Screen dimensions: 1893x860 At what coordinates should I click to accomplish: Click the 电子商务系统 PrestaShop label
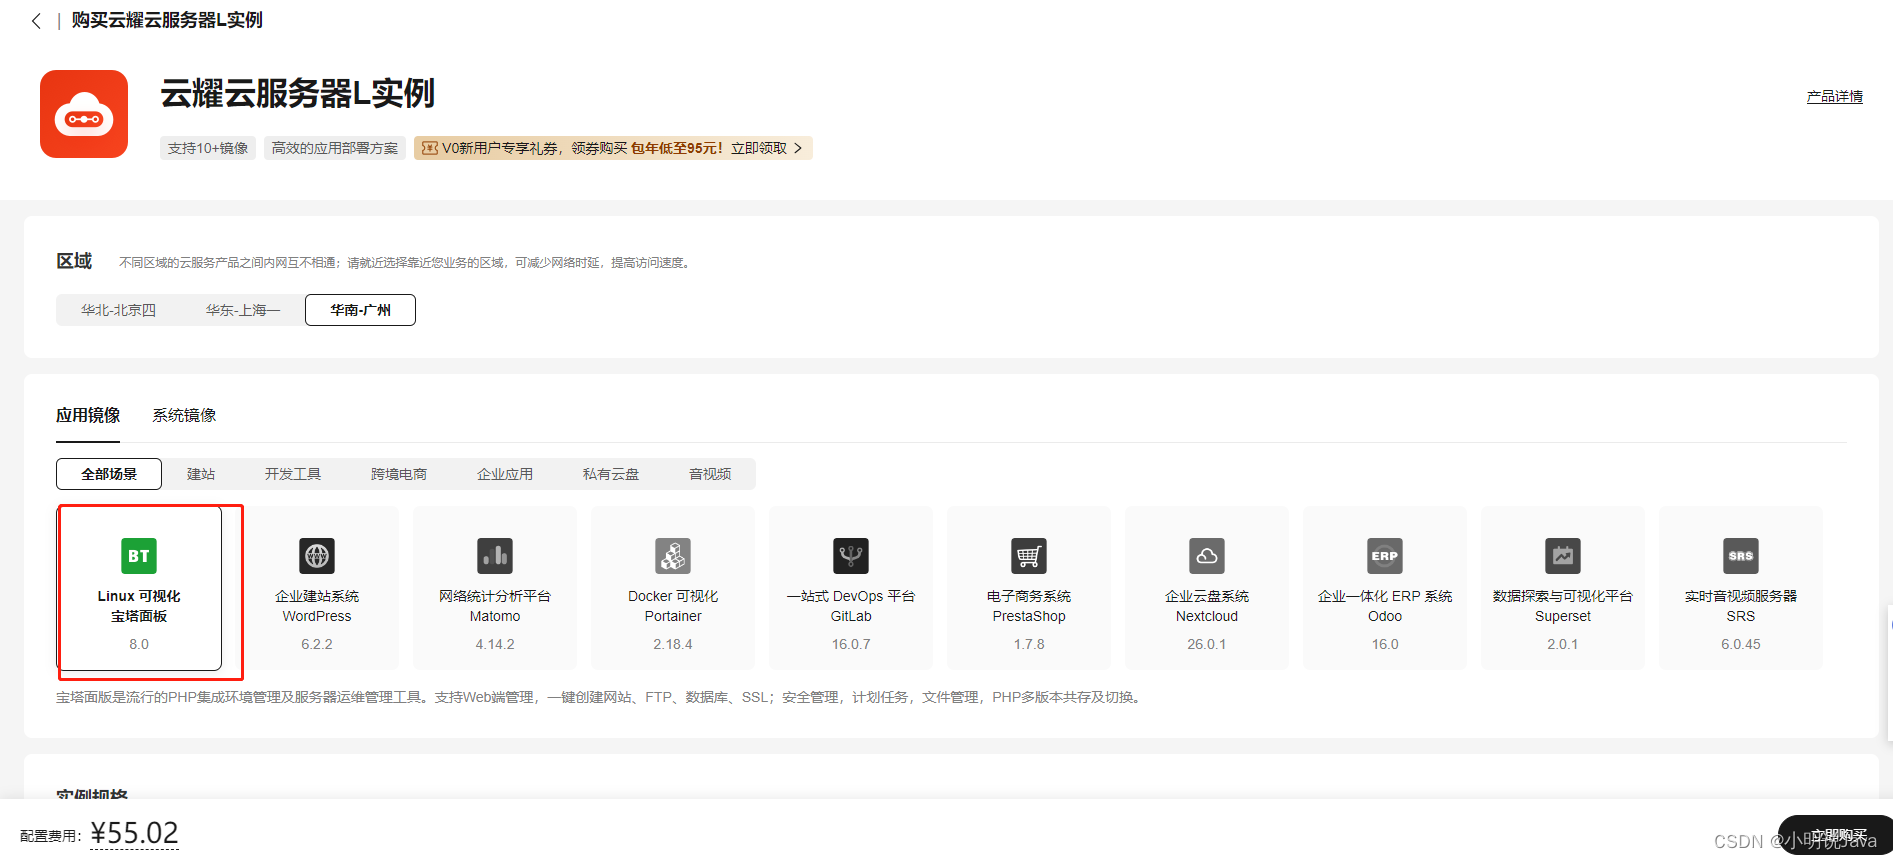(1029, 606)
